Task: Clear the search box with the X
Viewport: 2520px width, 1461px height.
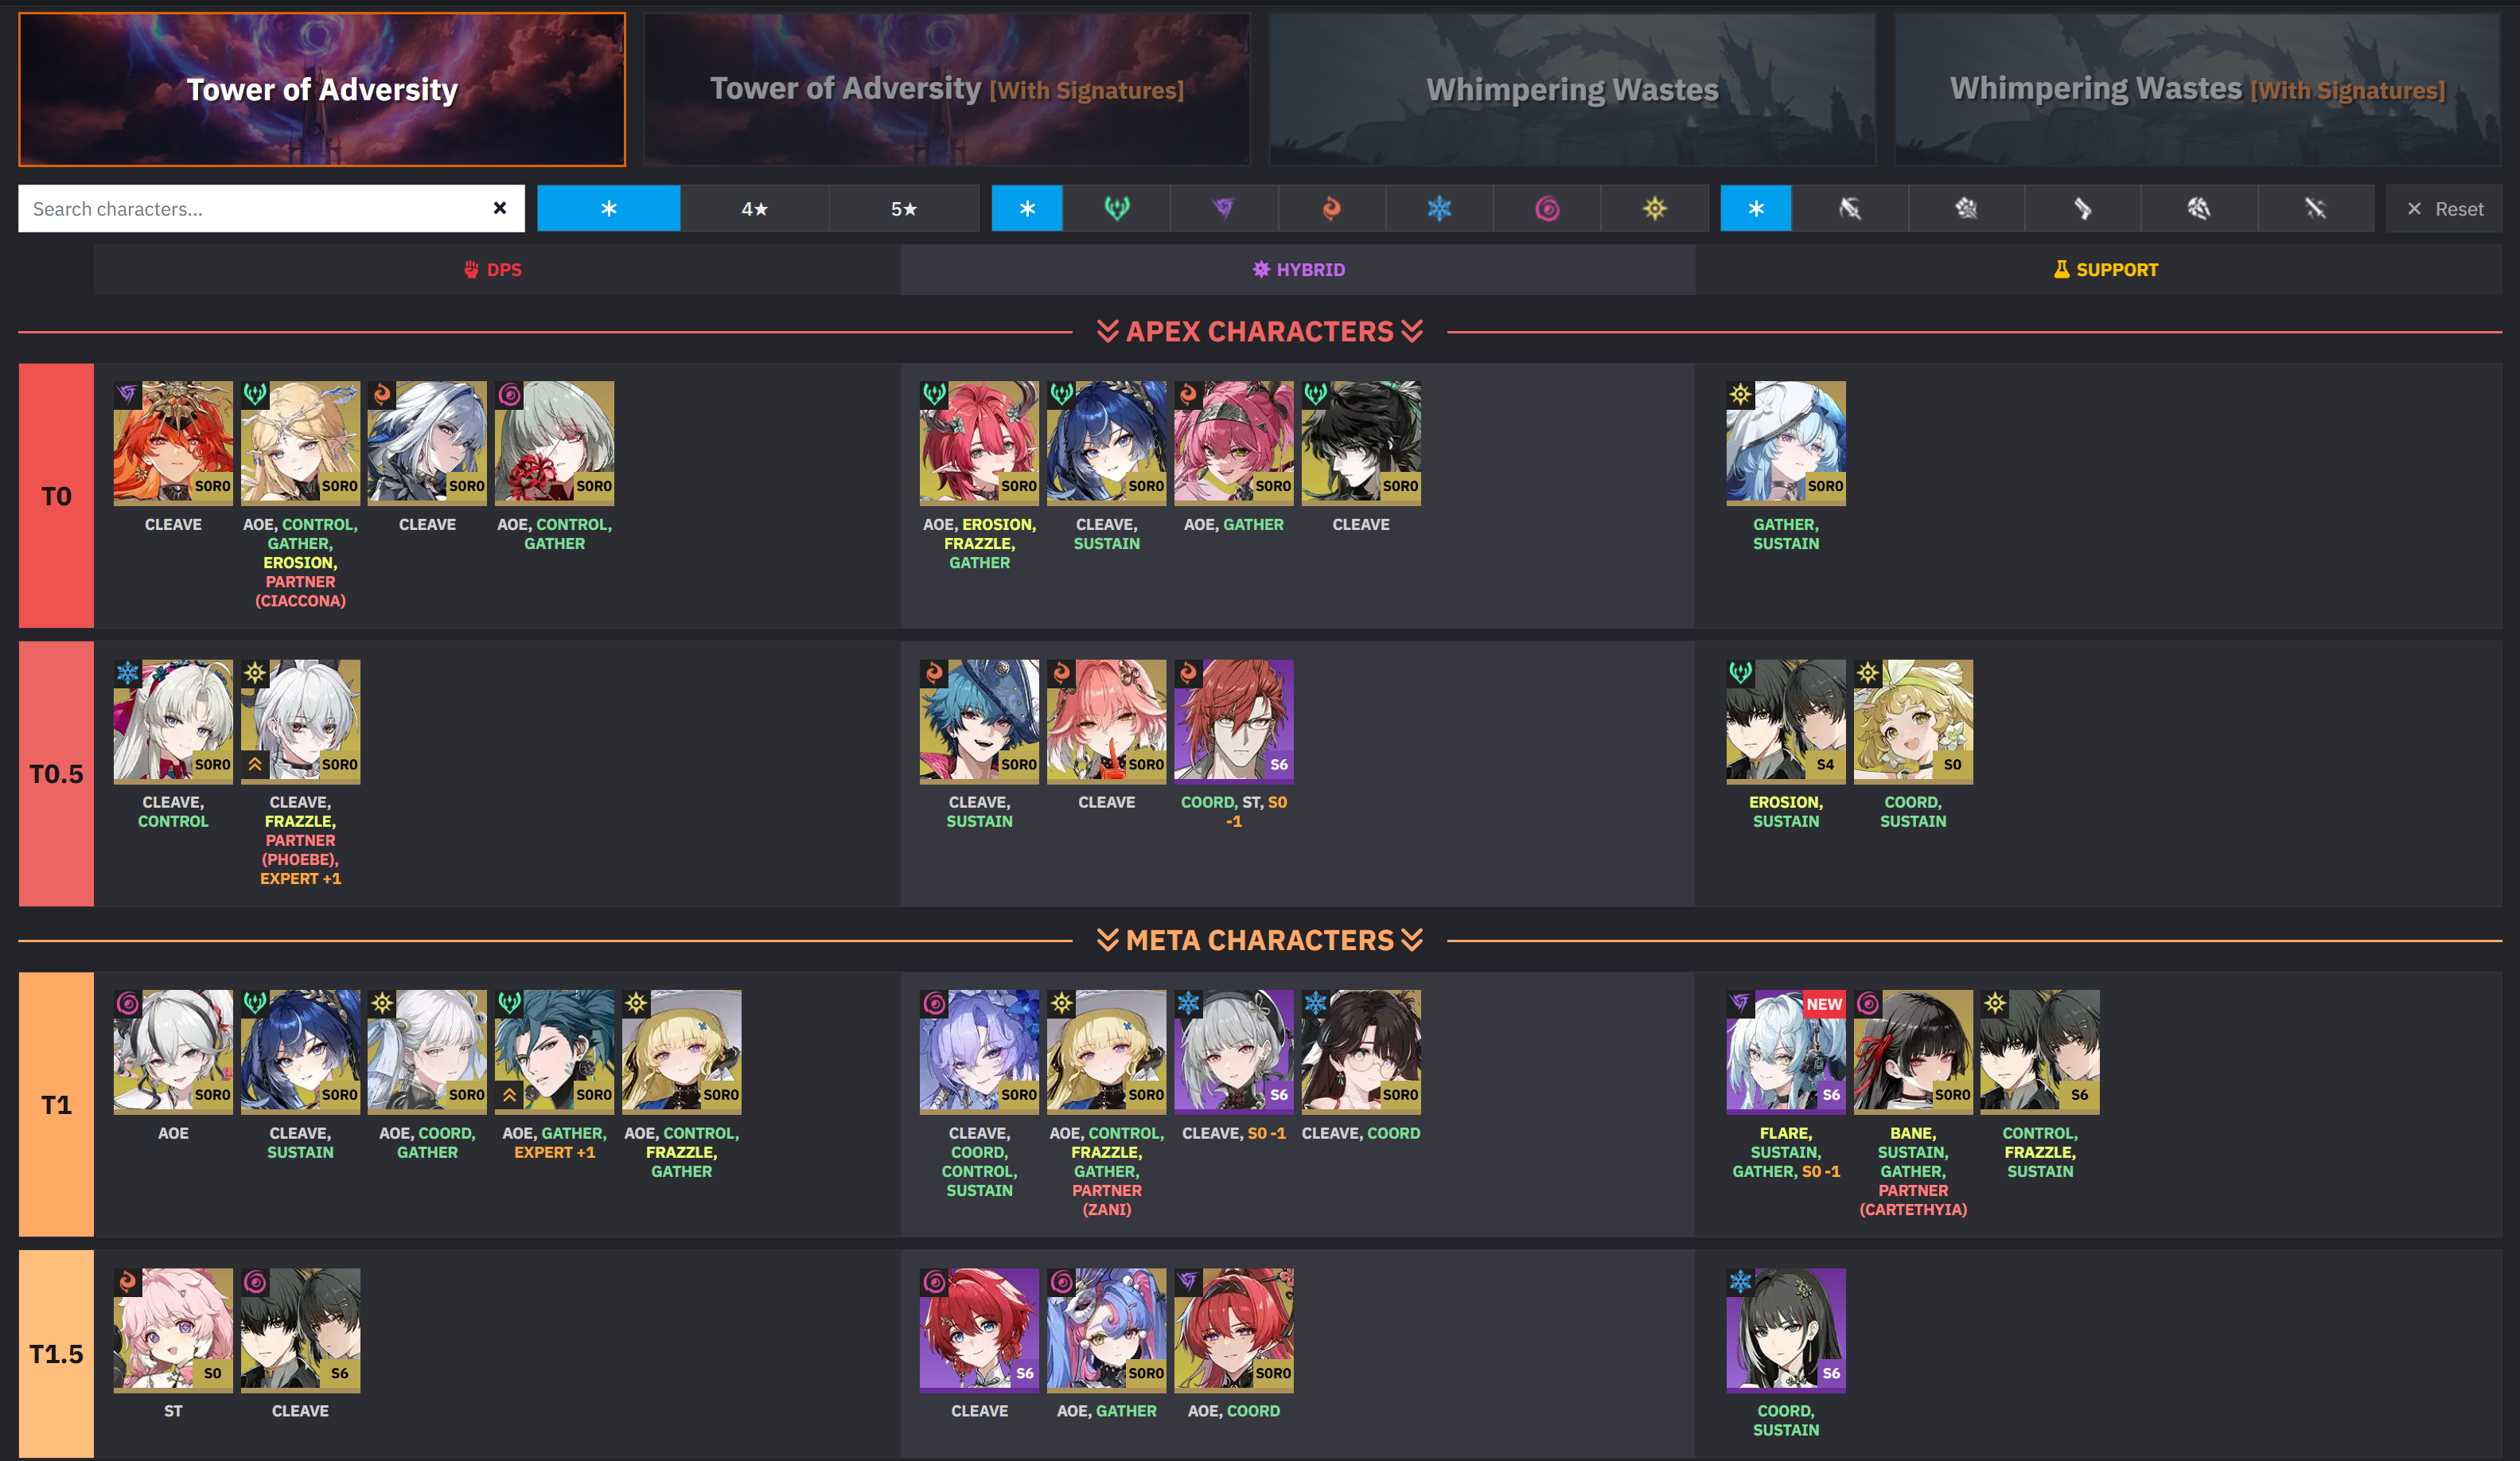Action: point(499,208)
